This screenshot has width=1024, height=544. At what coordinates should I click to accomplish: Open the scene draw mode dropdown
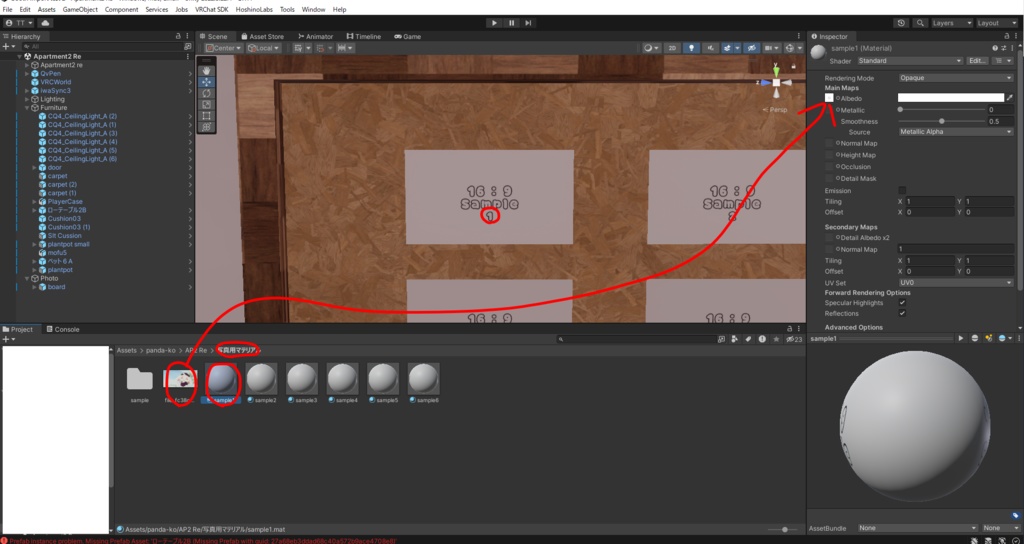click(x=651, y=48)
